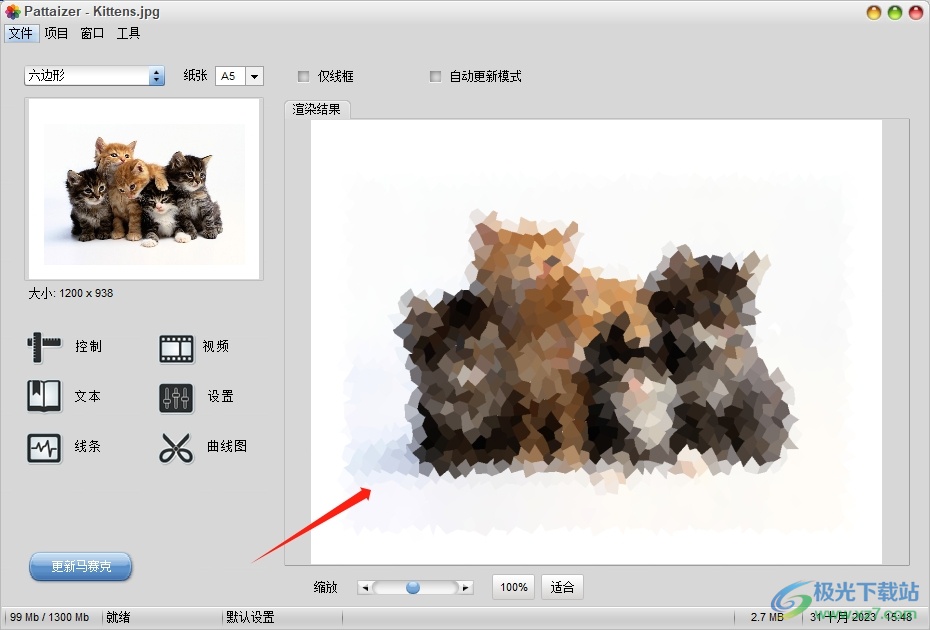Image resolution: width=930 pixels, height=630 pixels.
Task: Select the 渲染结果 tab
Action: 317,109
